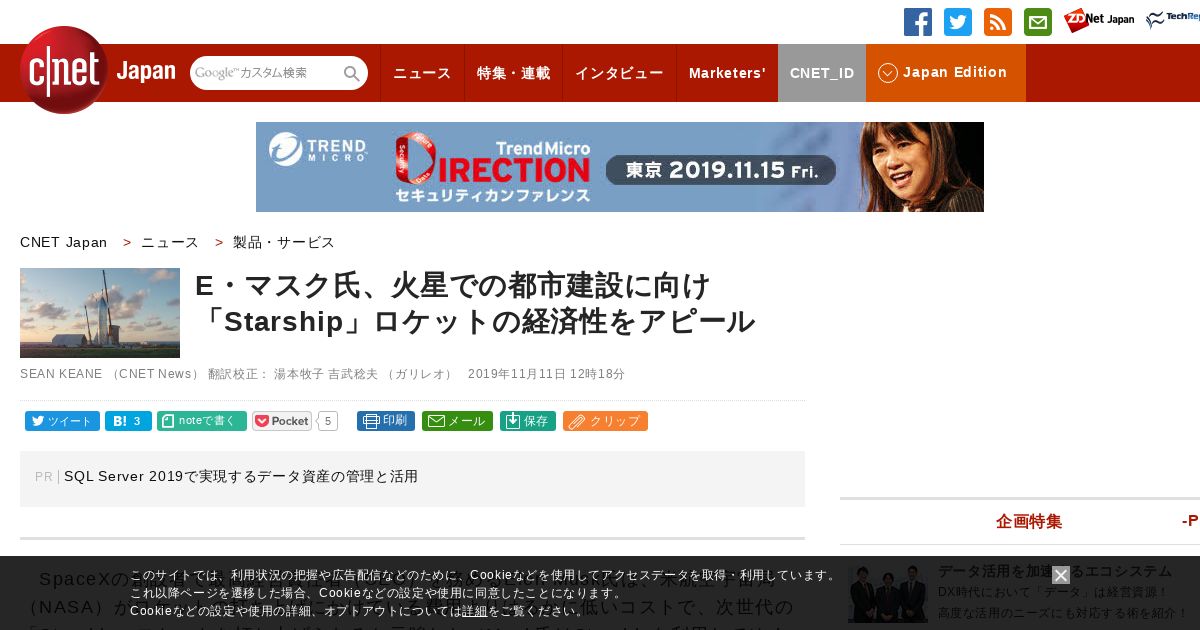
Task: Open the インタビュー menu
Action: point(619,73)
